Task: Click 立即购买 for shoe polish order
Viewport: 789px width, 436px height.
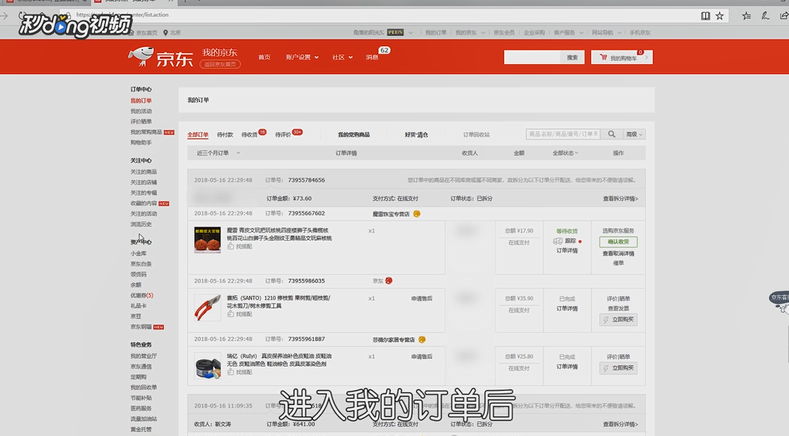Action: tap(618, 368)
